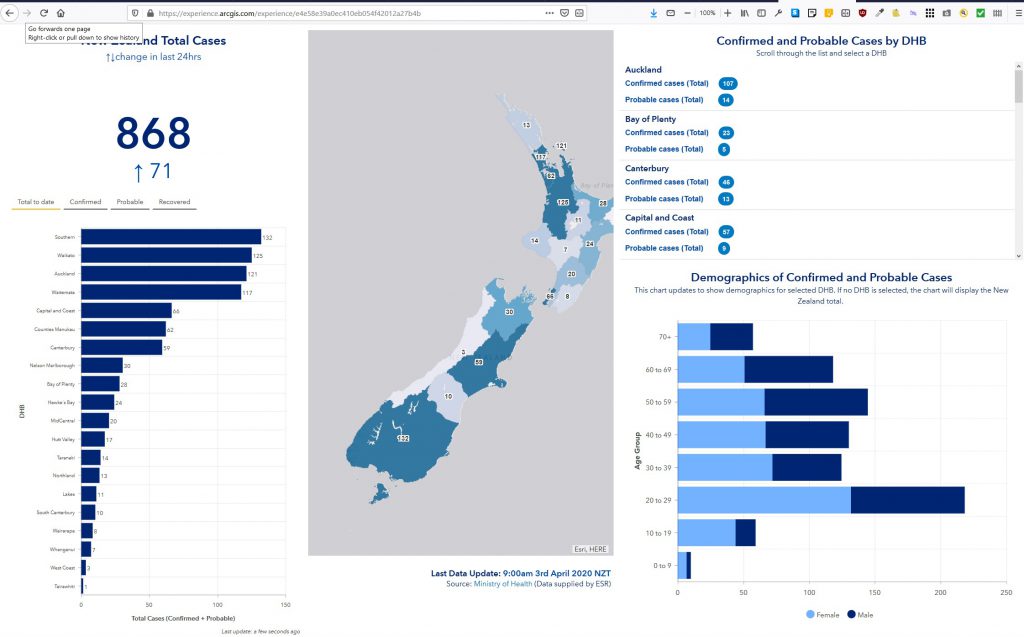Switch to the Probable tab
This screenshot has height=637, width=1024.
click(x=129, y=202)
